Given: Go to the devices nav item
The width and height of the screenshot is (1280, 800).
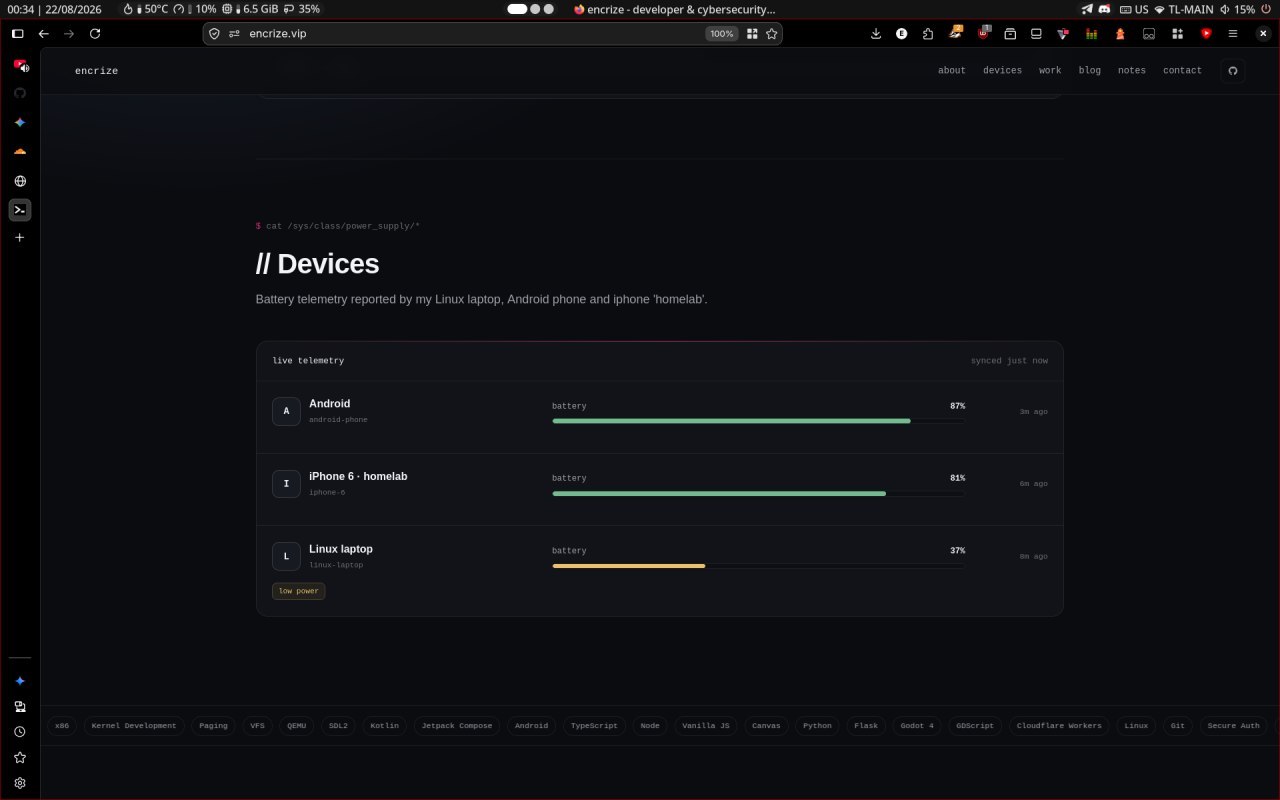Looking at the screenshot, I should (1002, 70).
